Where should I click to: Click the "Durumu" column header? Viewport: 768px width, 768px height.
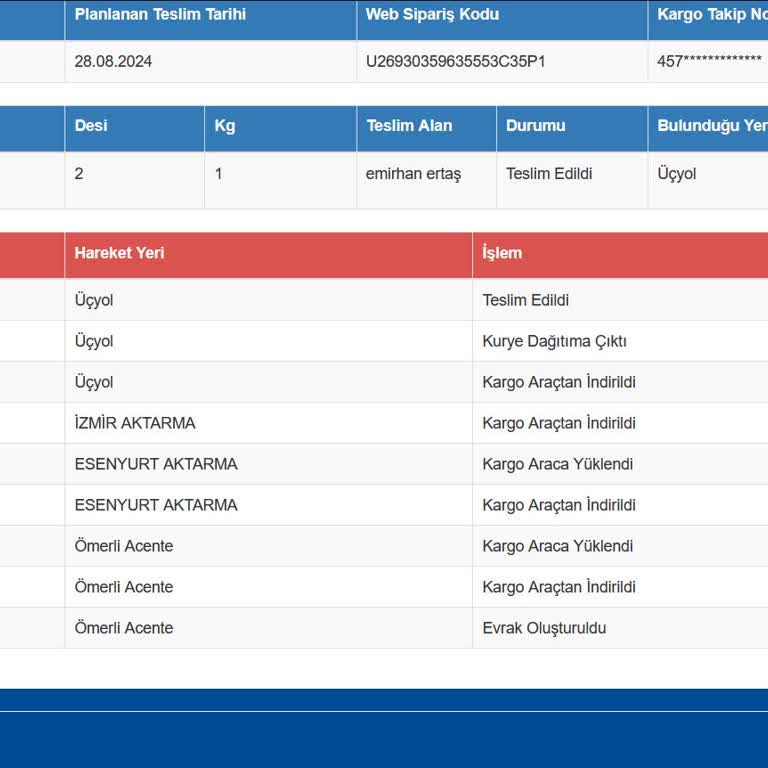(535, 126)
